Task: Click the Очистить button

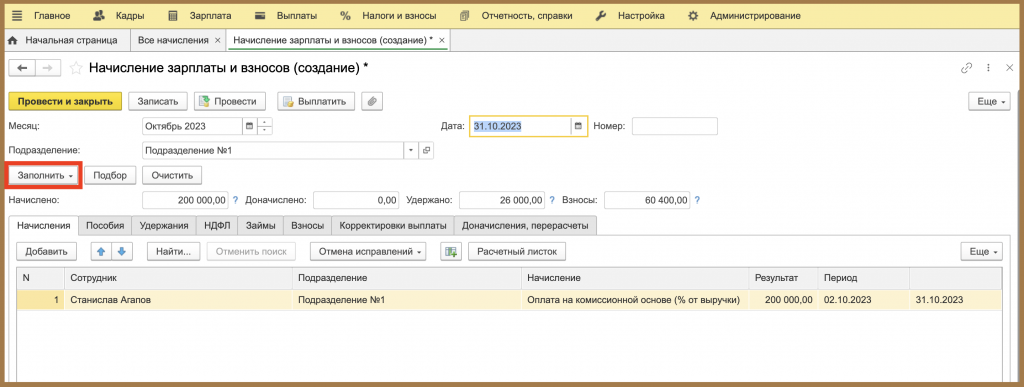Action: 172,176
